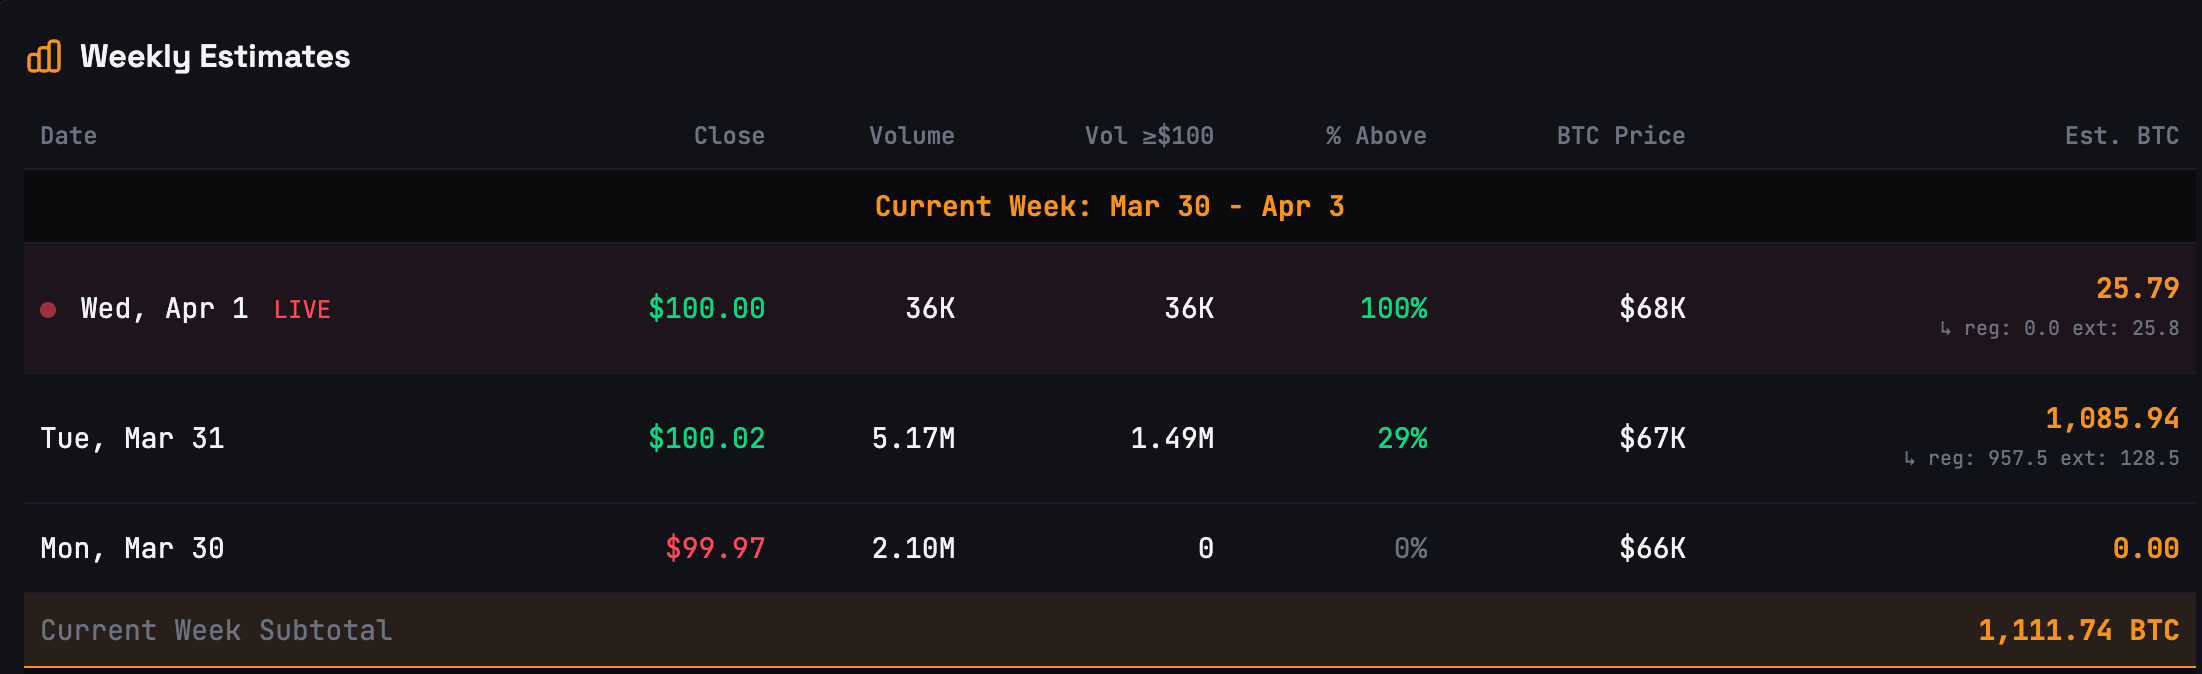Expand the Current Week: Mar 30 - Apr 3 header
Image resolution: width=2202 pixels, height=674 pixels.
(x=1110, y=206)
